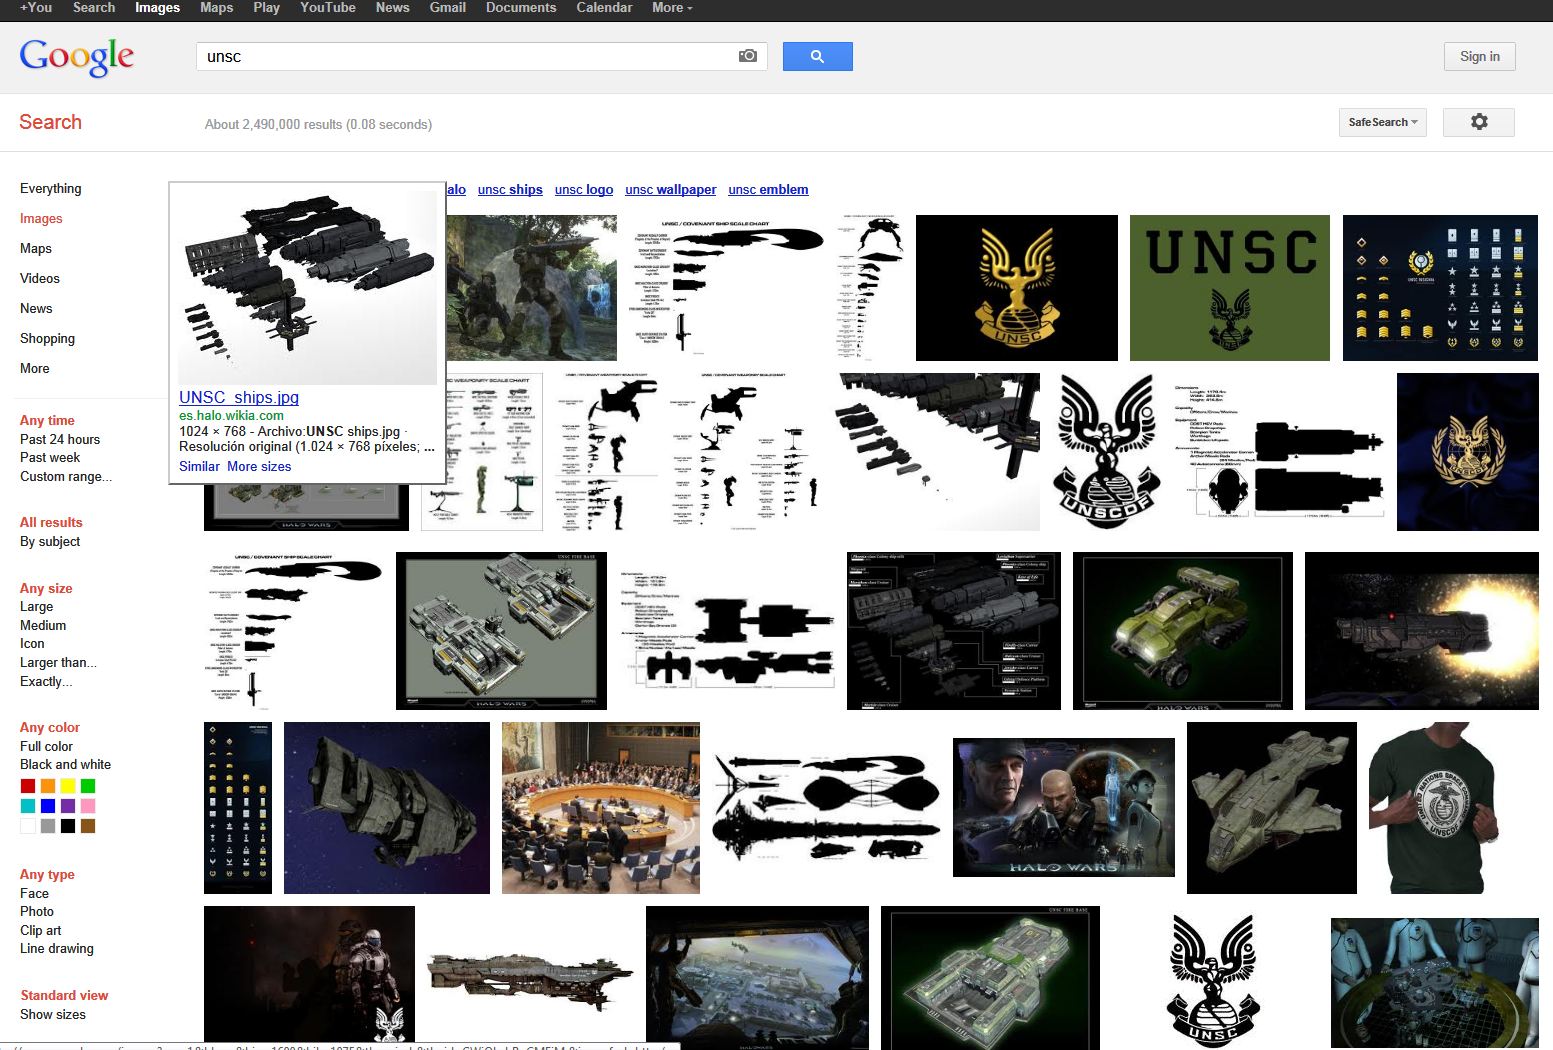Screen dimensions: 1553x1050
Task: Search the related term unsc wallpaper
Action: coord(670,189)
